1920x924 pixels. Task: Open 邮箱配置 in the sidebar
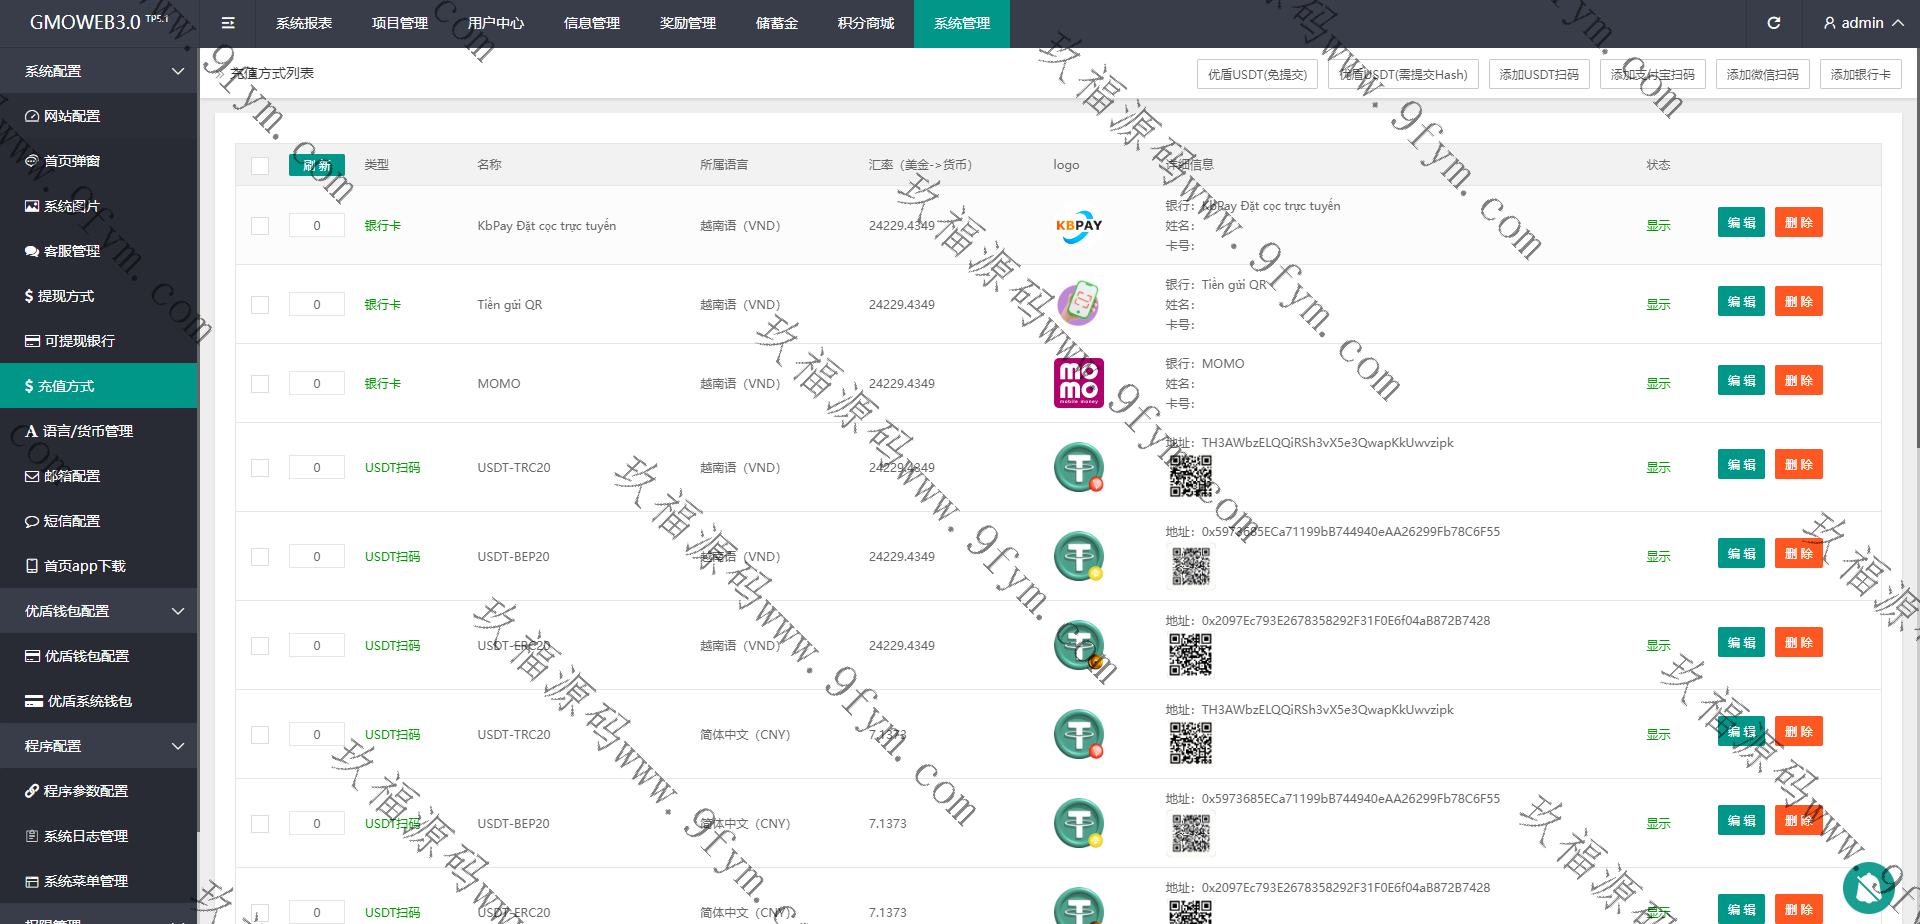(72, 476)
